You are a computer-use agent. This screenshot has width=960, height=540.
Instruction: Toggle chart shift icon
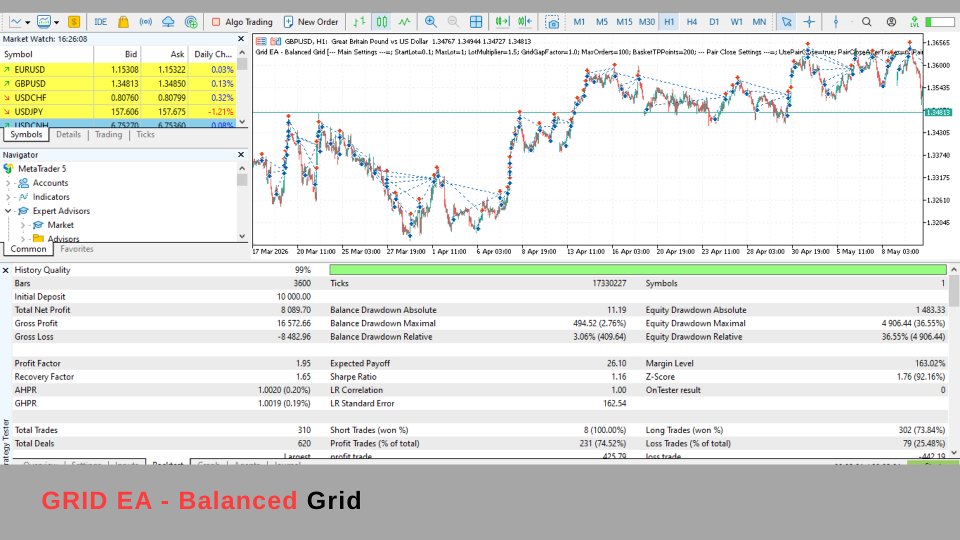click(525, 22)
